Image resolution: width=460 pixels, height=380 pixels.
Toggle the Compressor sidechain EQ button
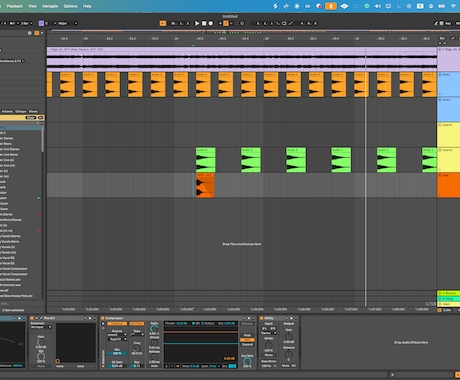pos(137,324)
